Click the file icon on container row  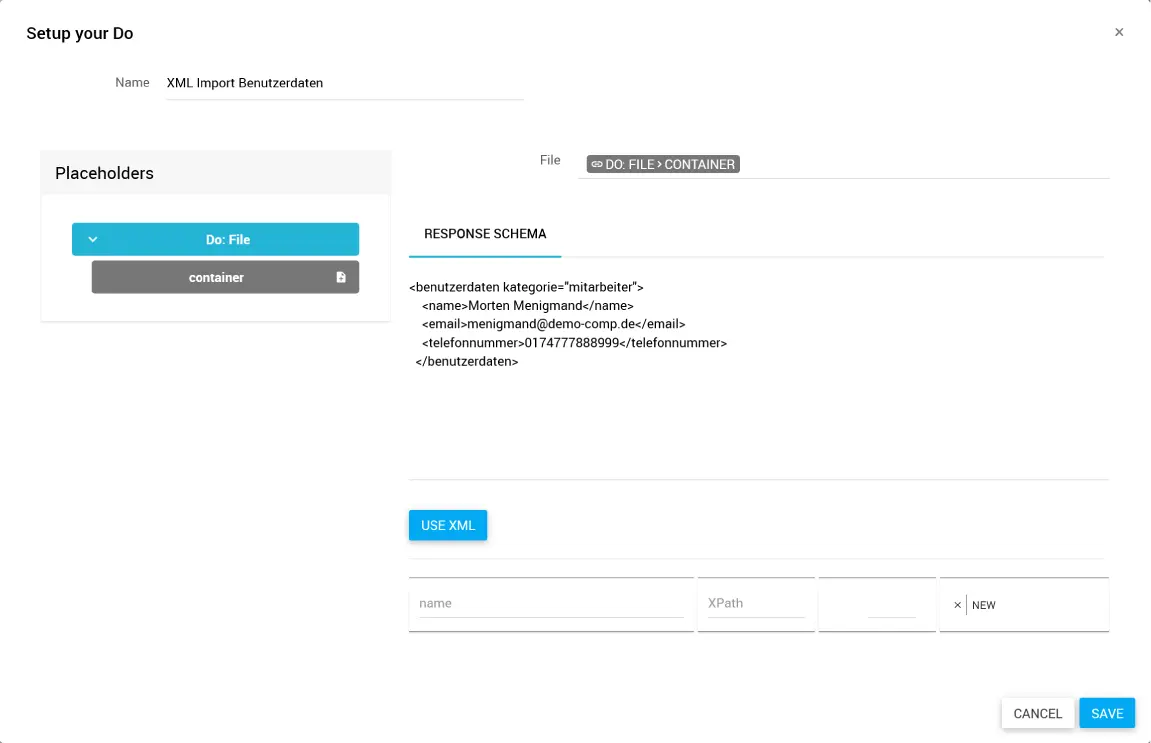[341, 278]
